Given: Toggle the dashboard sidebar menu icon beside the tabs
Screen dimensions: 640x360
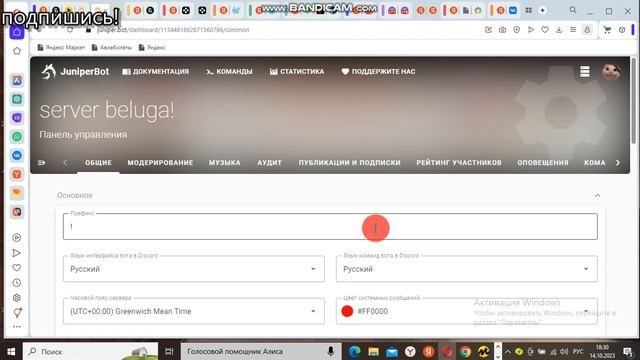Looking at the screenshot, I should pos(42,162).
